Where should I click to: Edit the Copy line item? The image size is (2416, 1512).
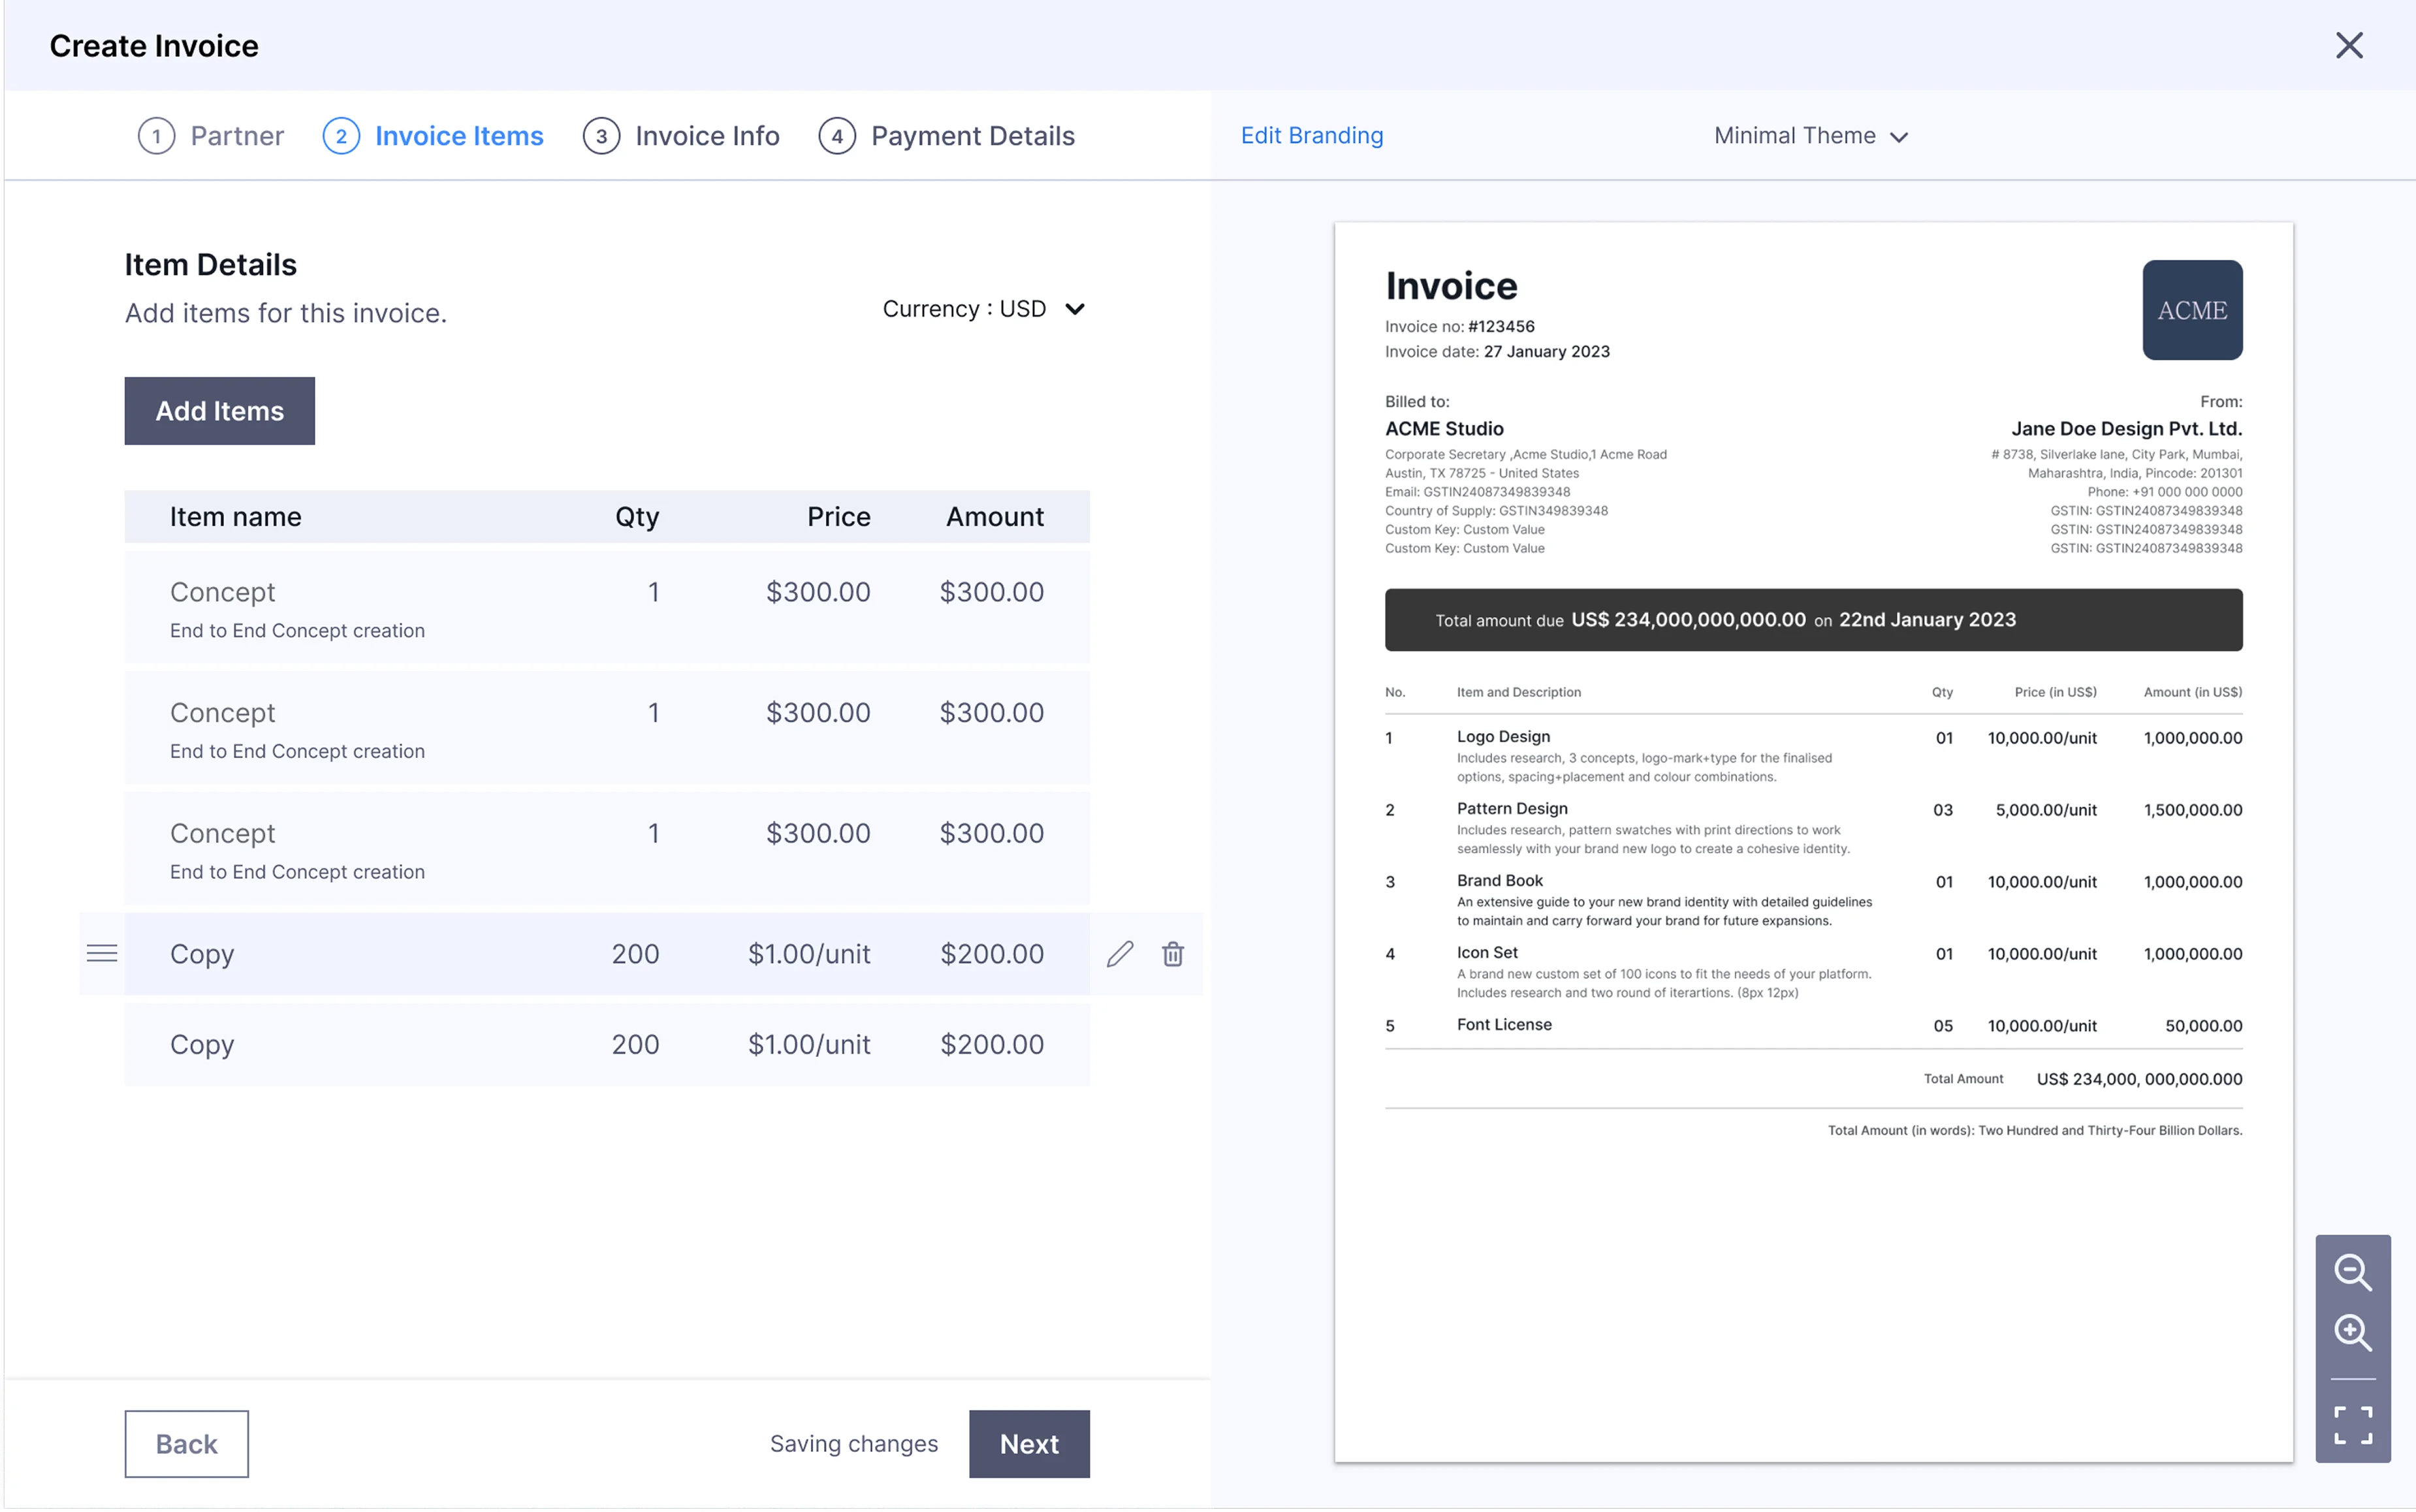pyautogui.click(x=1120, y=954)
